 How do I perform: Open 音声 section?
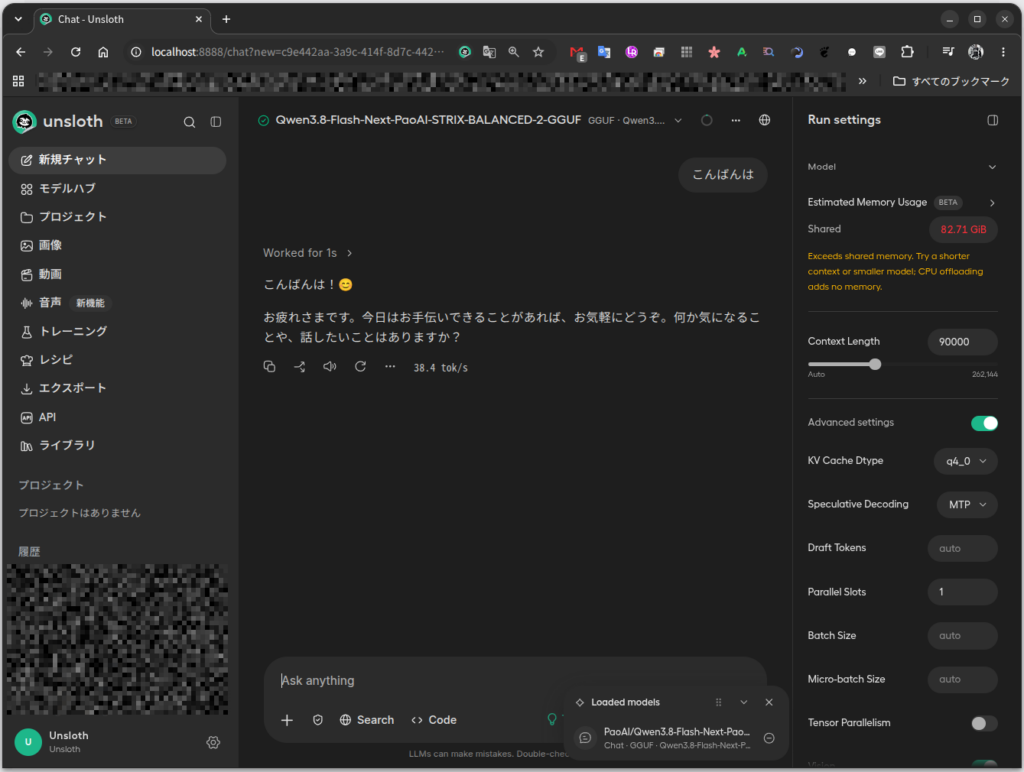tap(118, 302)
